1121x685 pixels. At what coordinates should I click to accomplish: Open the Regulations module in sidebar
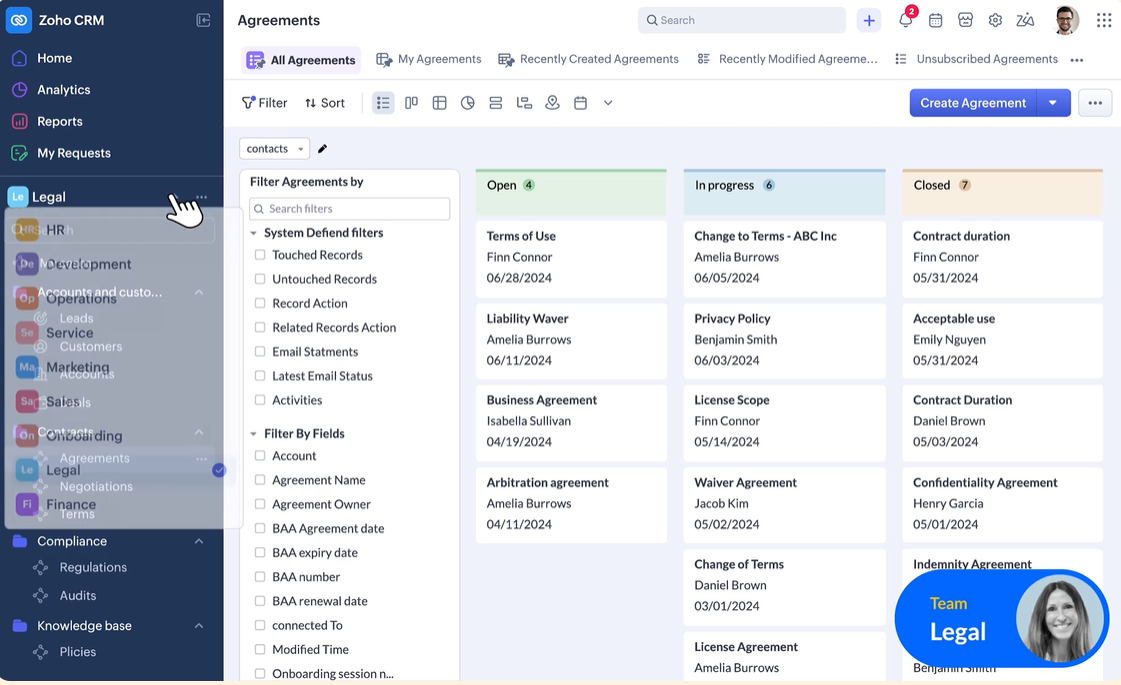pyautogui.click(x=93, y=567)
